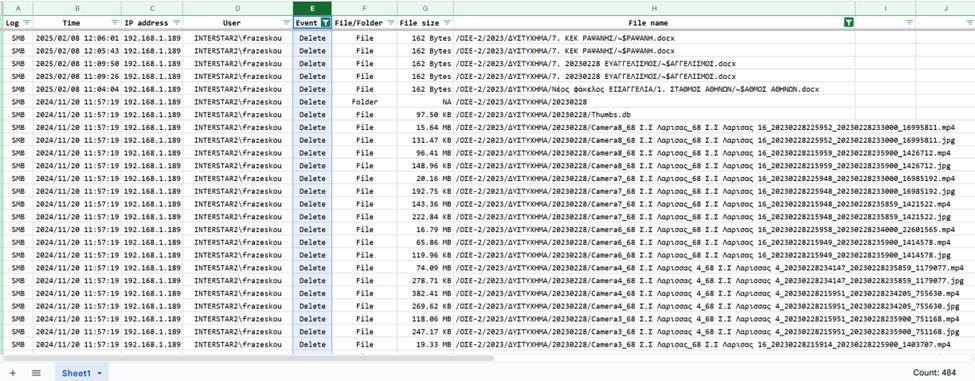This screenshot has width=975, height=381.
Task: Select the highlighted column E header
Action: point(312,8)
